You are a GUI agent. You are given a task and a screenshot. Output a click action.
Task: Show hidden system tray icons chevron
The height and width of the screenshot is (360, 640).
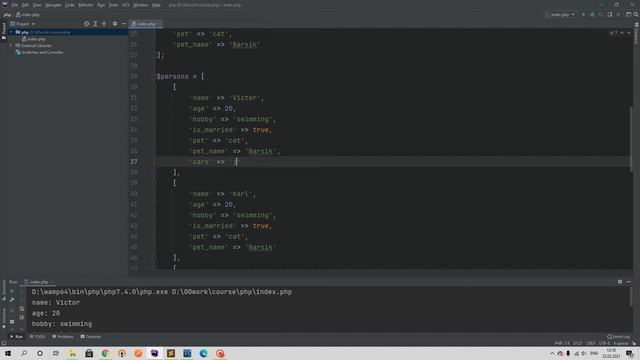coord(552,353)
